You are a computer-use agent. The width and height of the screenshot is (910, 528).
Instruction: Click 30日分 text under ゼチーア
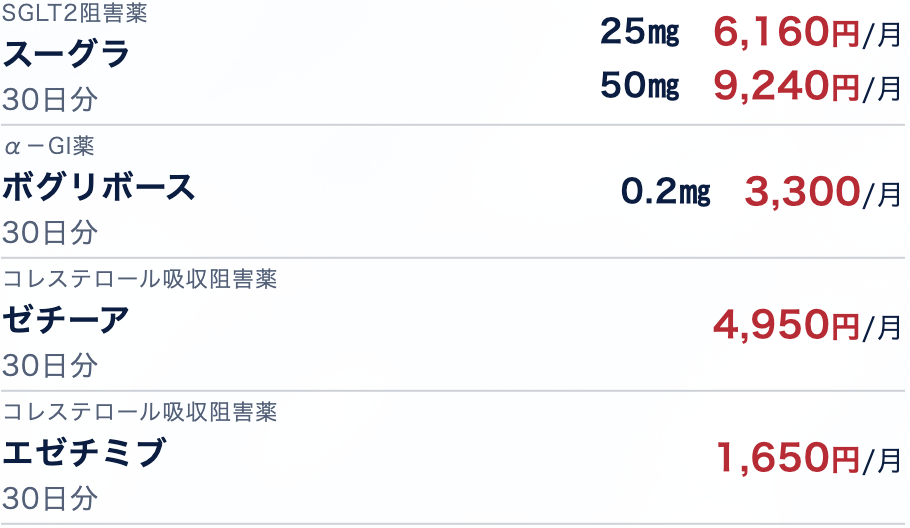[50, 365]
